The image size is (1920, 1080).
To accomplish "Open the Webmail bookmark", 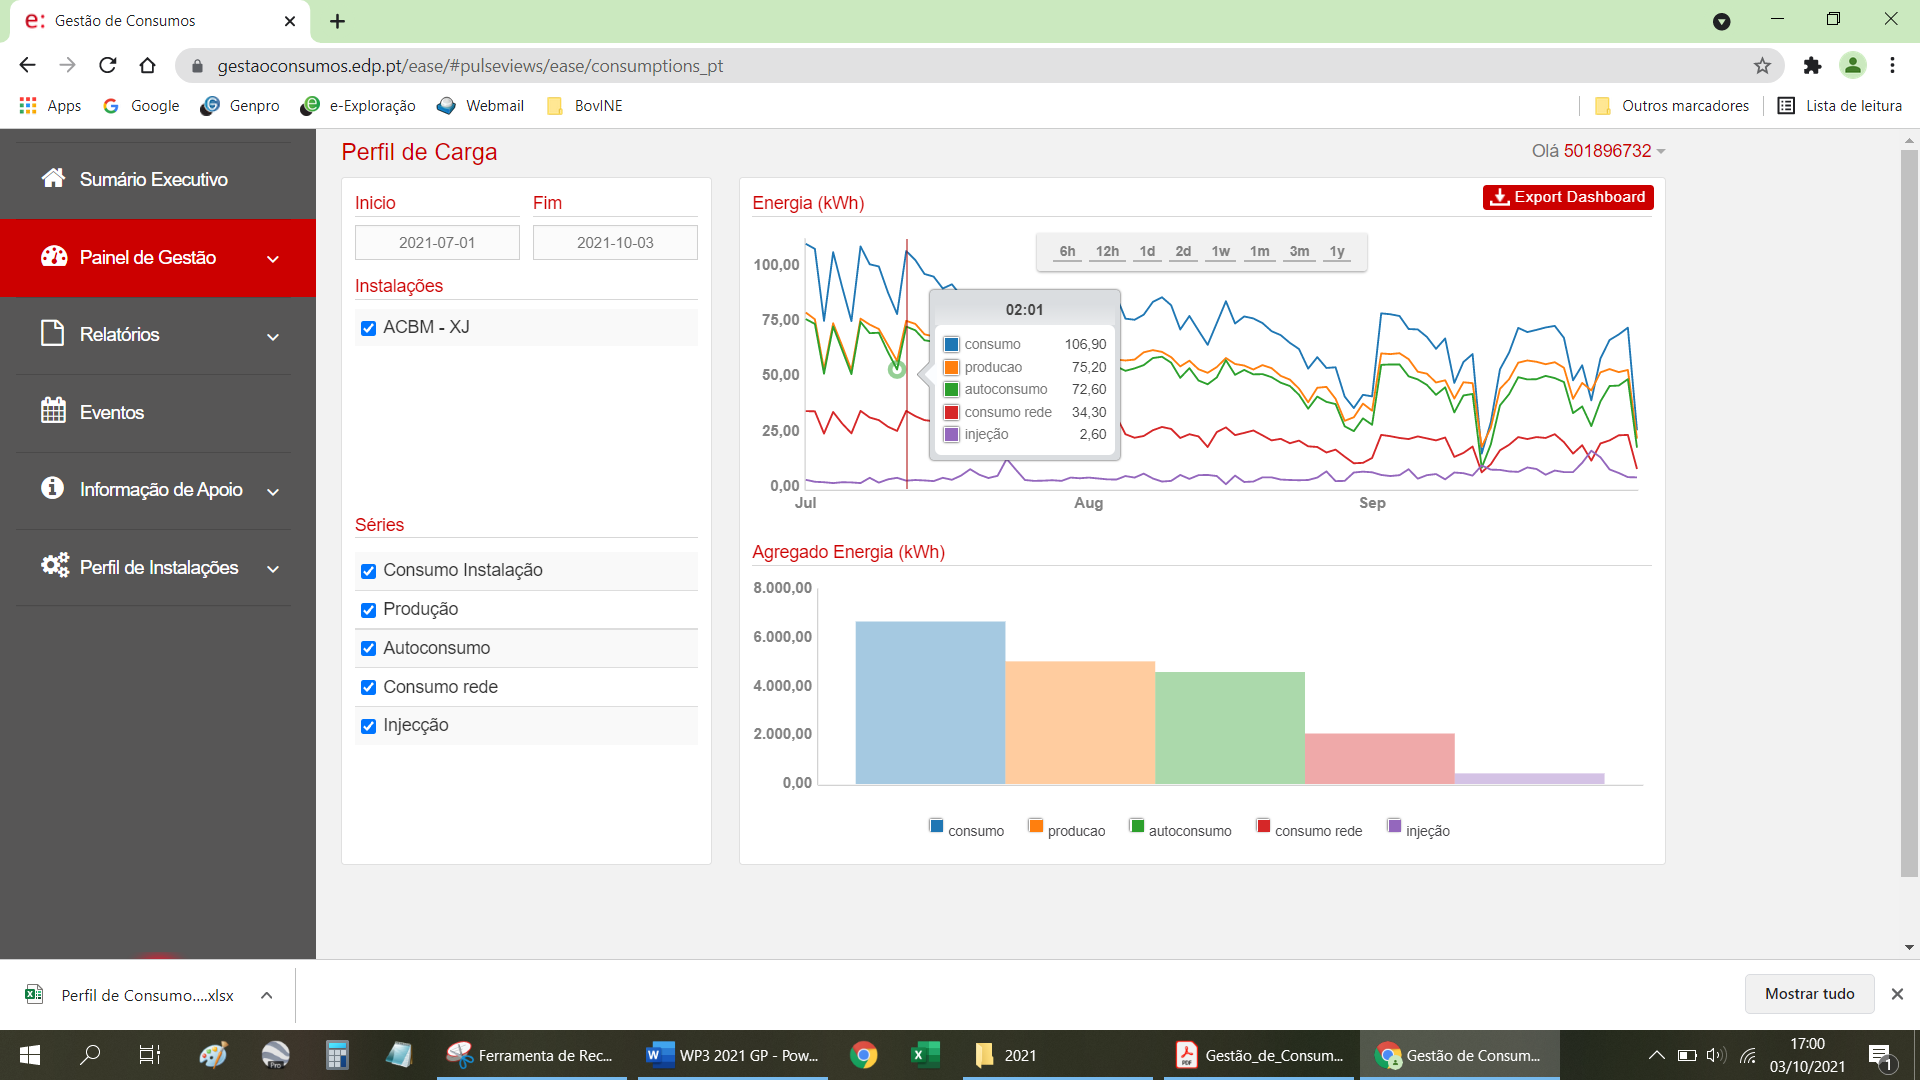I will (480, 106).
